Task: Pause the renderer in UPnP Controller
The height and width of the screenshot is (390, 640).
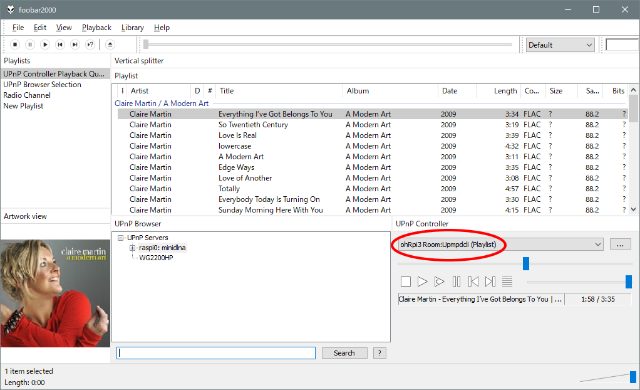Action: click(456, 281)
